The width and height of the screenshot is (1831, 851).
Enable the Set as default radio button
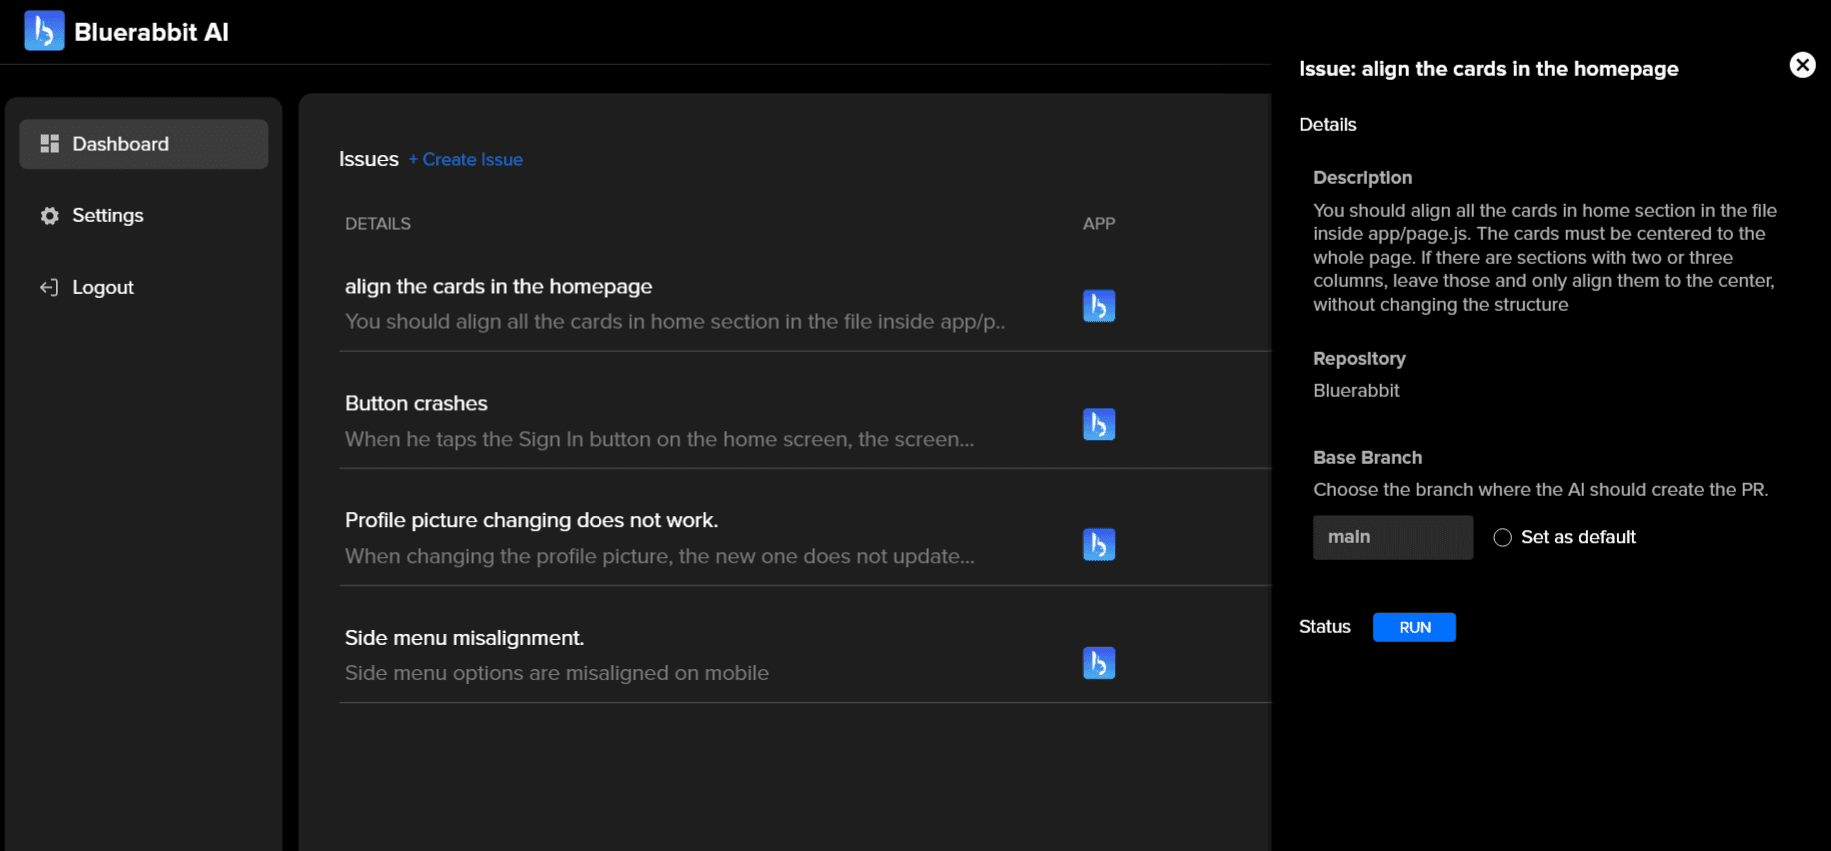click(x=1502, y=538)
